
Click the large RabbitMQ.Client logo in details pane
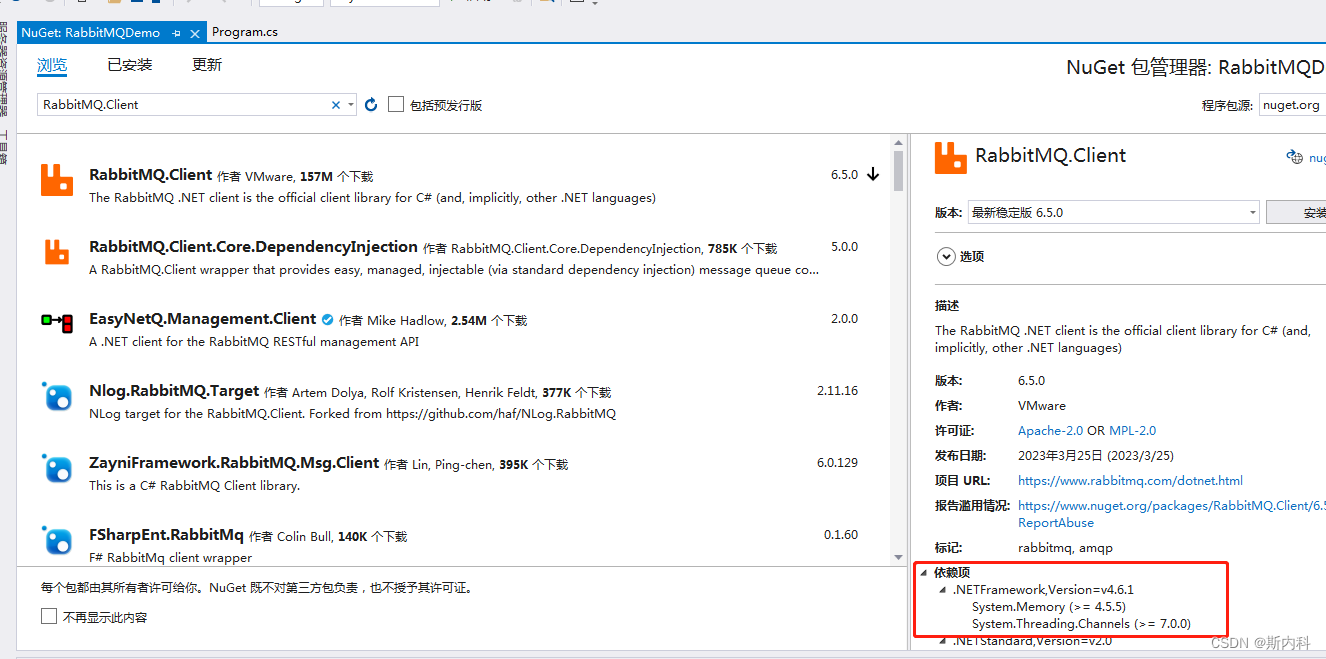coord(951,158)
